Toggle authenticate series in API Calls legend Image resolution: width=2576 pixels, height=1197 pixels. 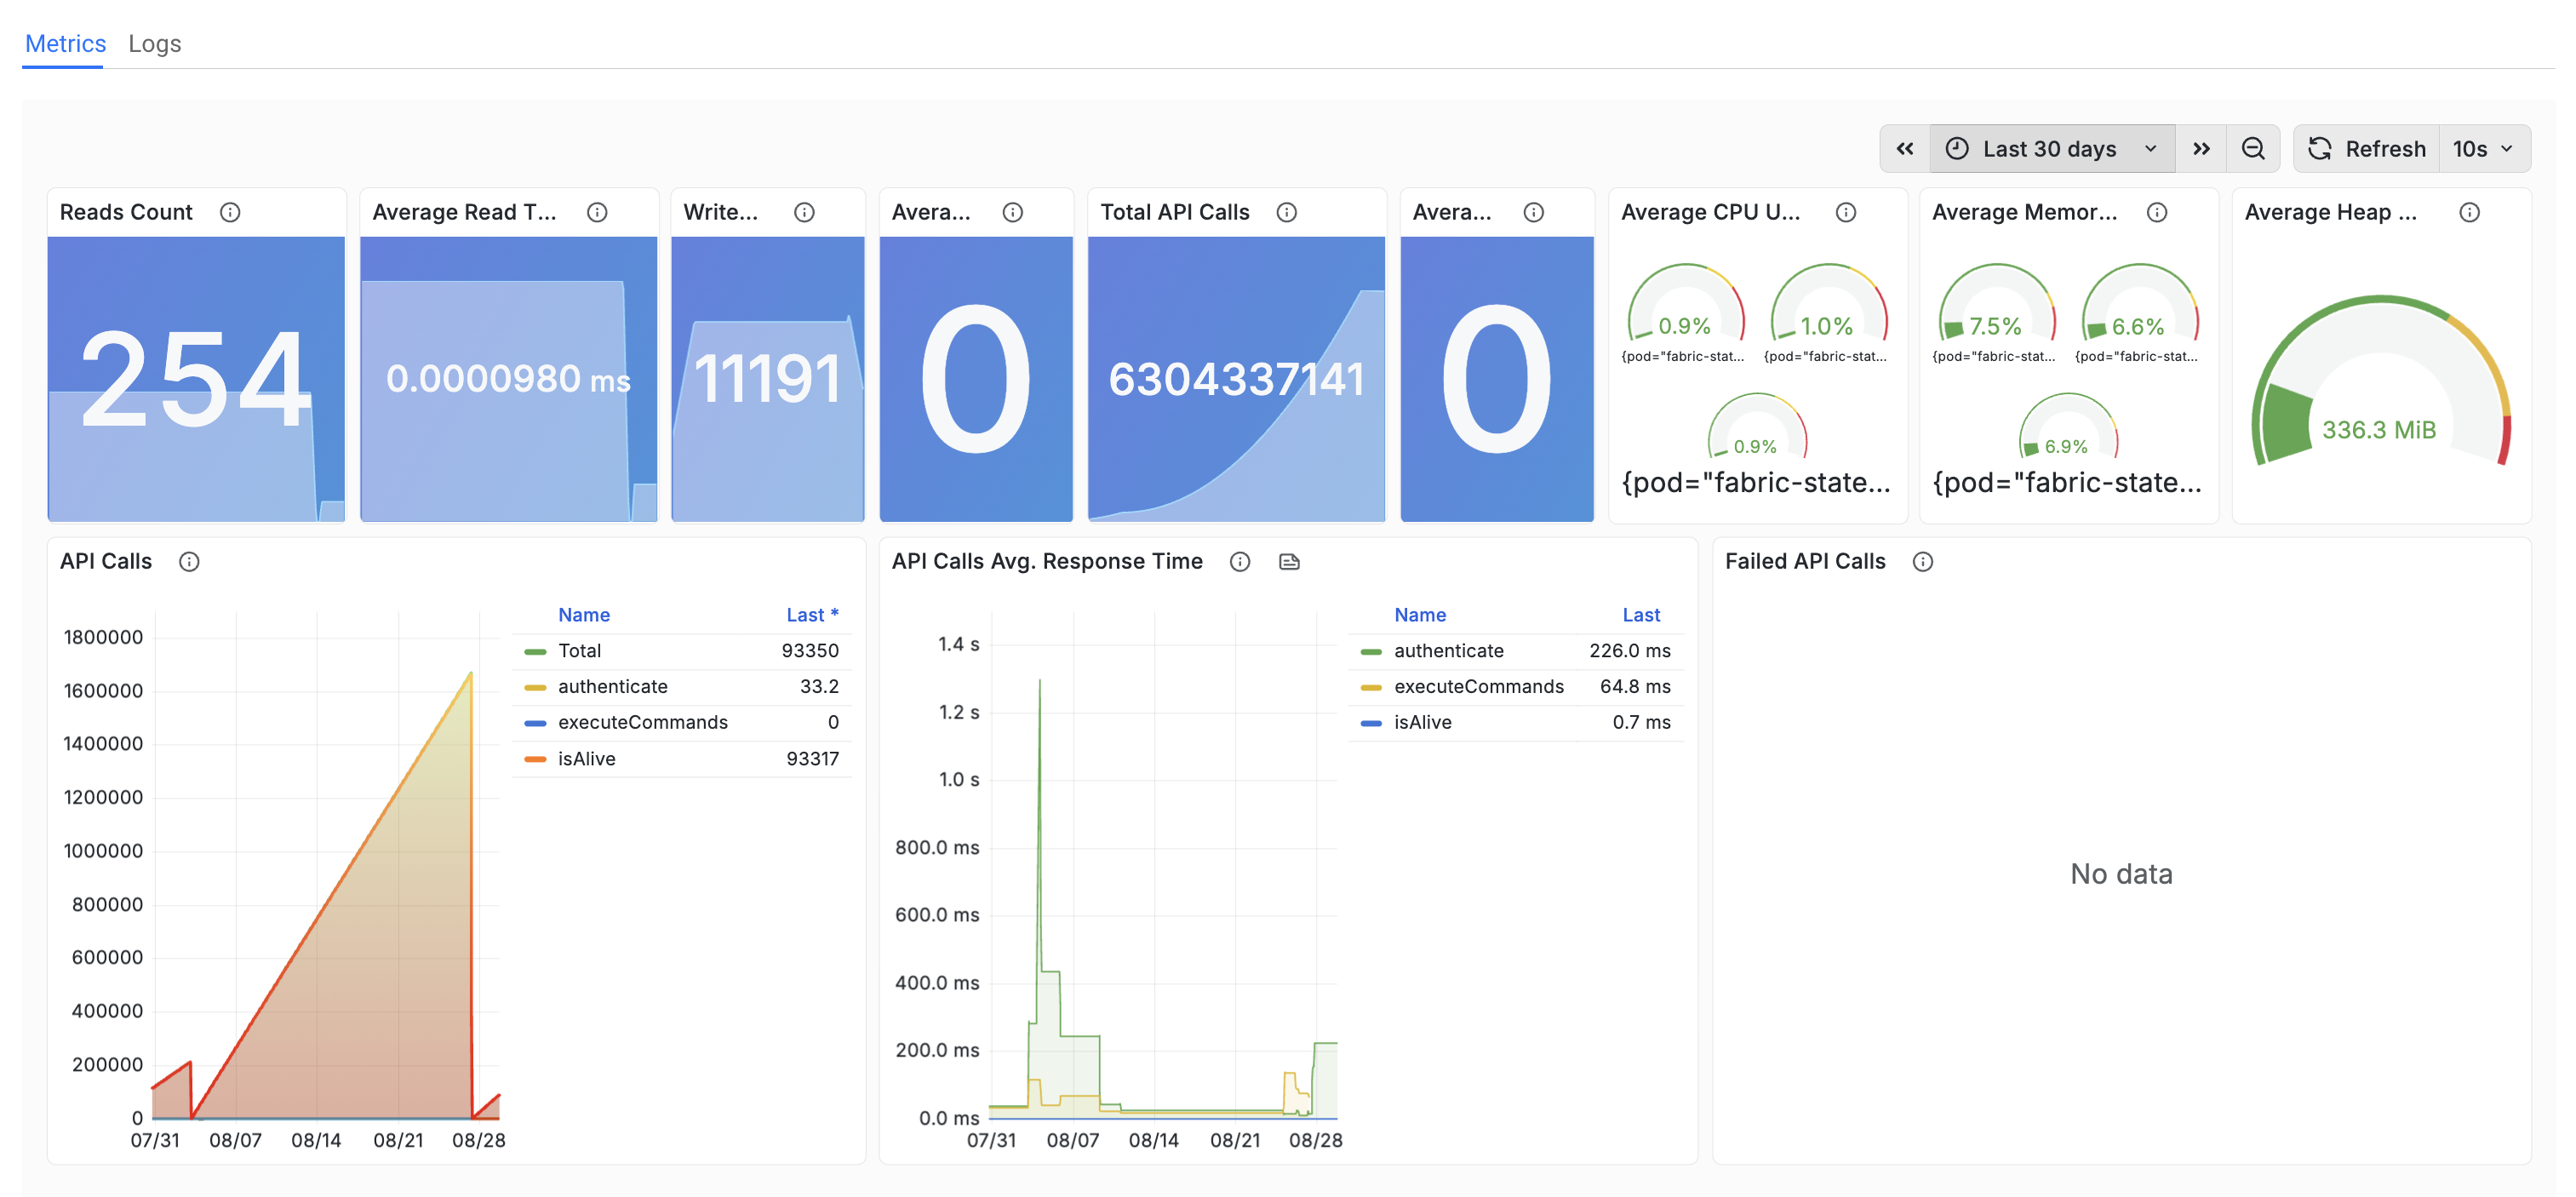pyautogui.click(x=612, y=687)
